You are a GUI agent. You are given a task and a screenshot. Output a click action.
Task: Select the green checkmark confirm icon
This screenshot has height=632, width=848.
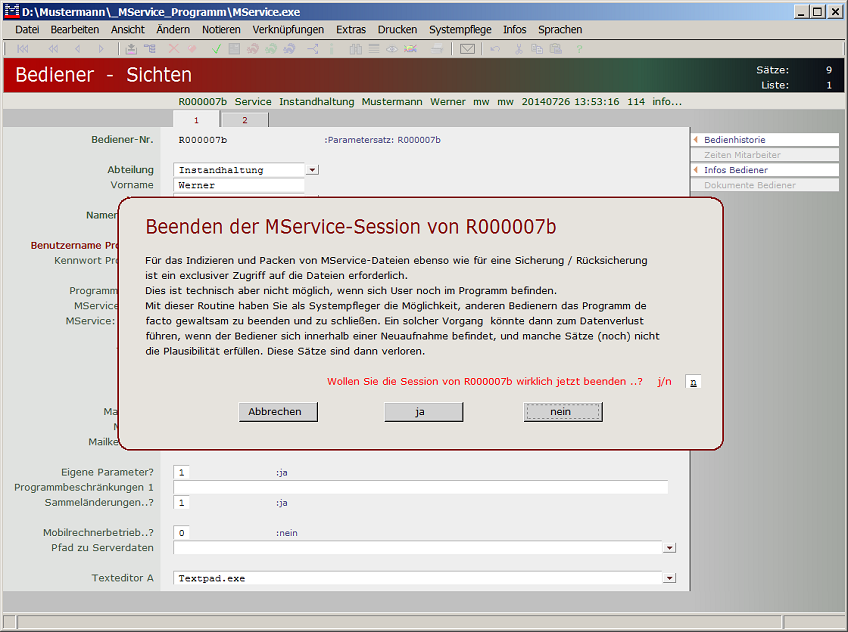point(215,47)
